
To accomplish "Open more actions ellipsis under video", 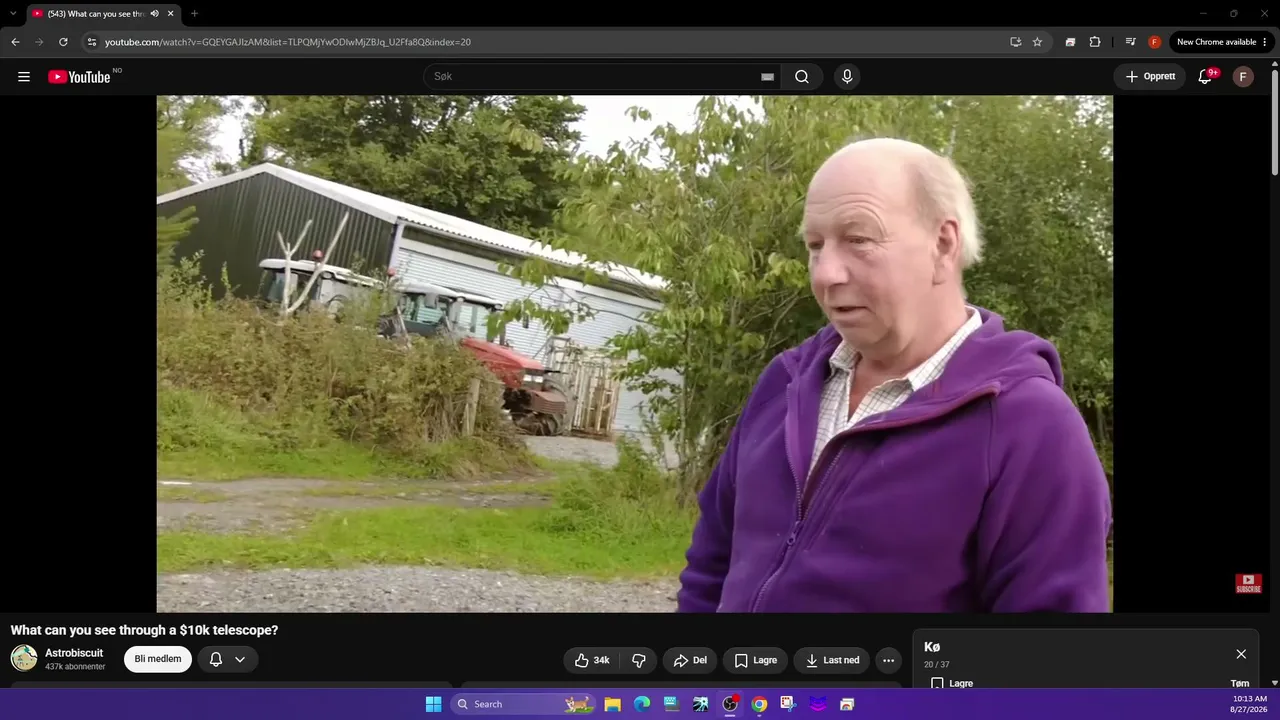I will (888, 660).
